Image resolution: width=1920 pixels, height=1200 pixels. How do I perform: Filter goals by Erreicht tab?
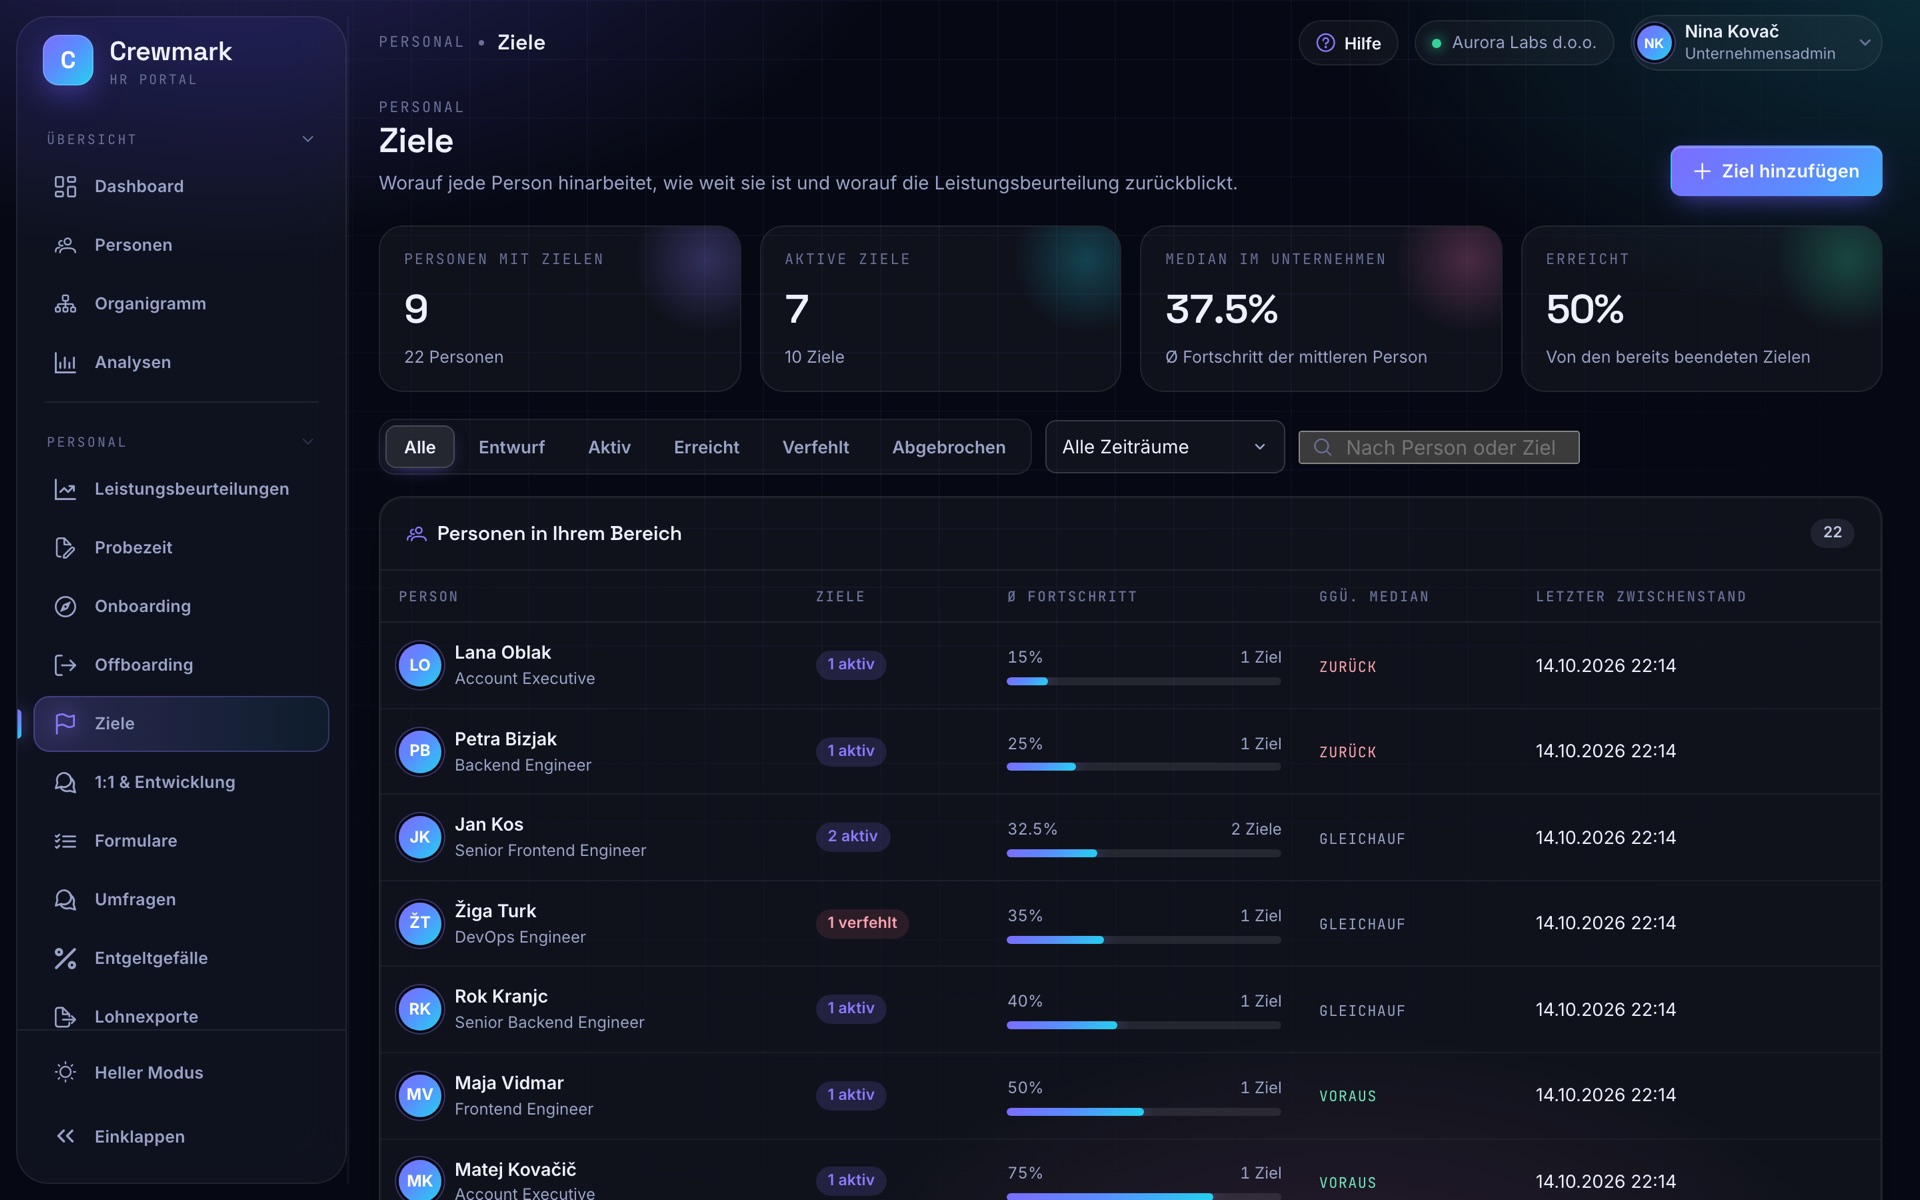click(706, 447)
